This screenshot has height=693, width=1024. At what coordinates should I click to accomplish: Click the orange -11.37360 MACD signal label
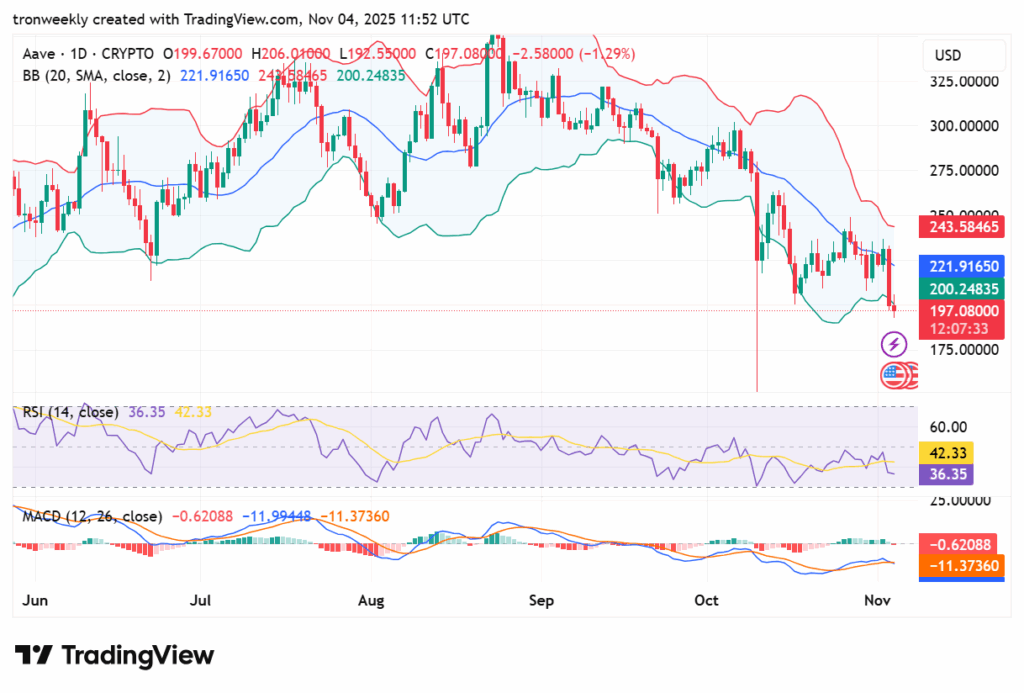click(961, 566)
